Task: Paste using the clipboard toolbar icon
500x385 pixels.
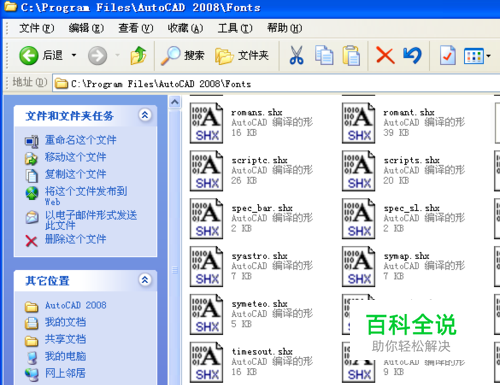Action: pos(351,55)
